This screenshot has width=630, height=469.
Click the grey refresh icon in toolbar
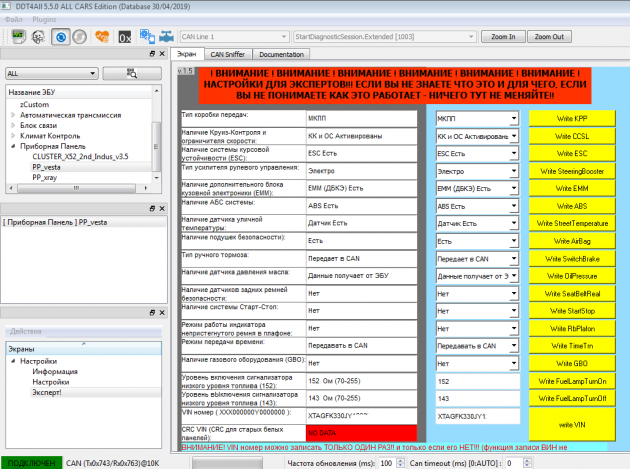pyautogui.click(x=79, y=37)
